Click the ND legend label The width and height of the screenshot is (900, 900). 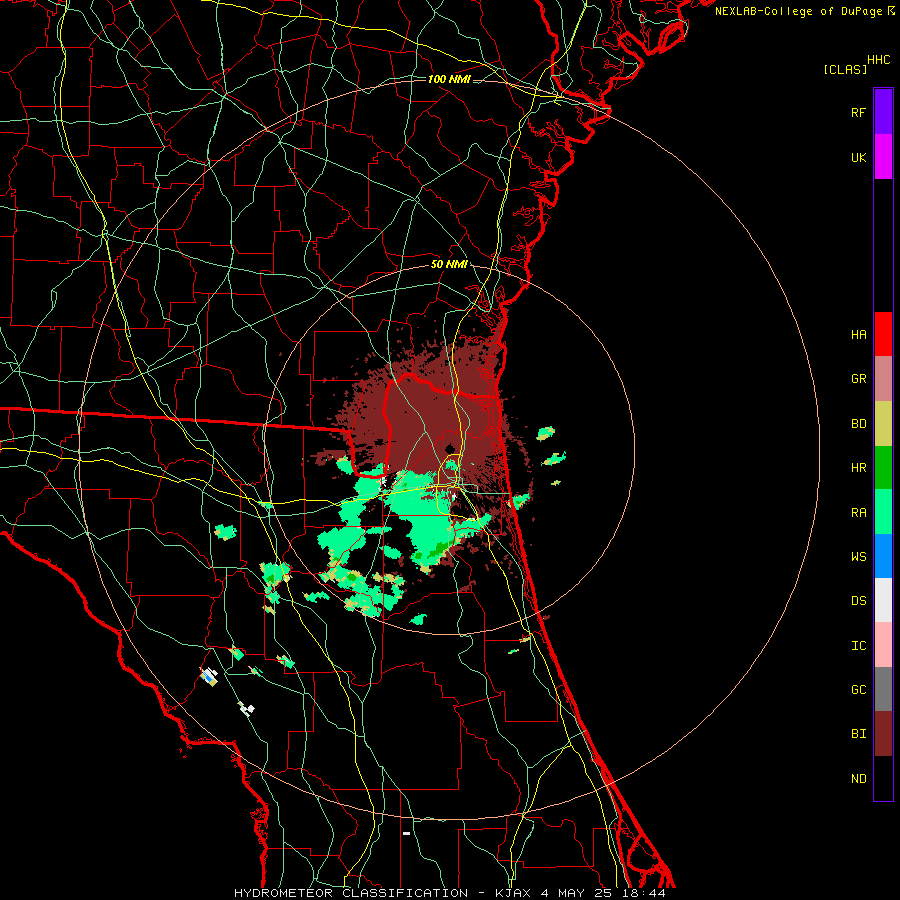[x=858, y=779]
